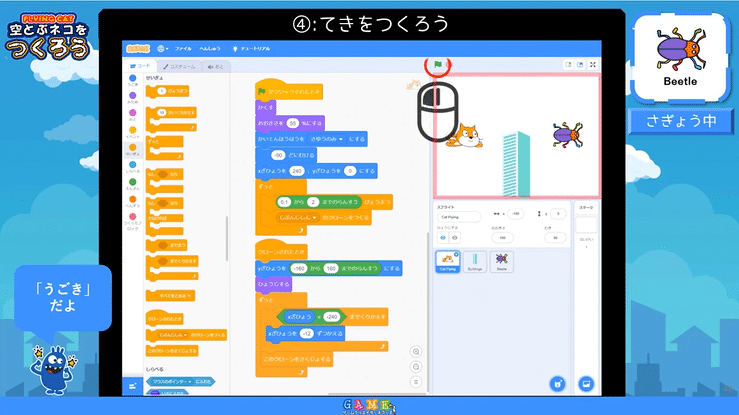Select the orange せいぎょ block category
Screen dimensions: 739x415
(133, 149)
